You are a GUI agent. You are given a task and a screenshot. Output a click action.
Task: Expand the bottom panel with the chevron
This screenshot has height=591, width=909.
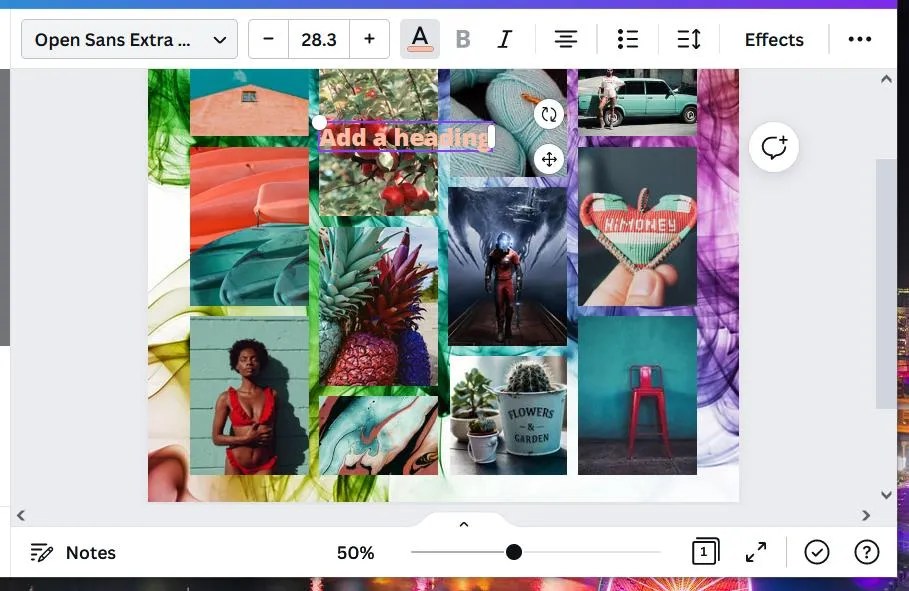[x=463, y=523]
